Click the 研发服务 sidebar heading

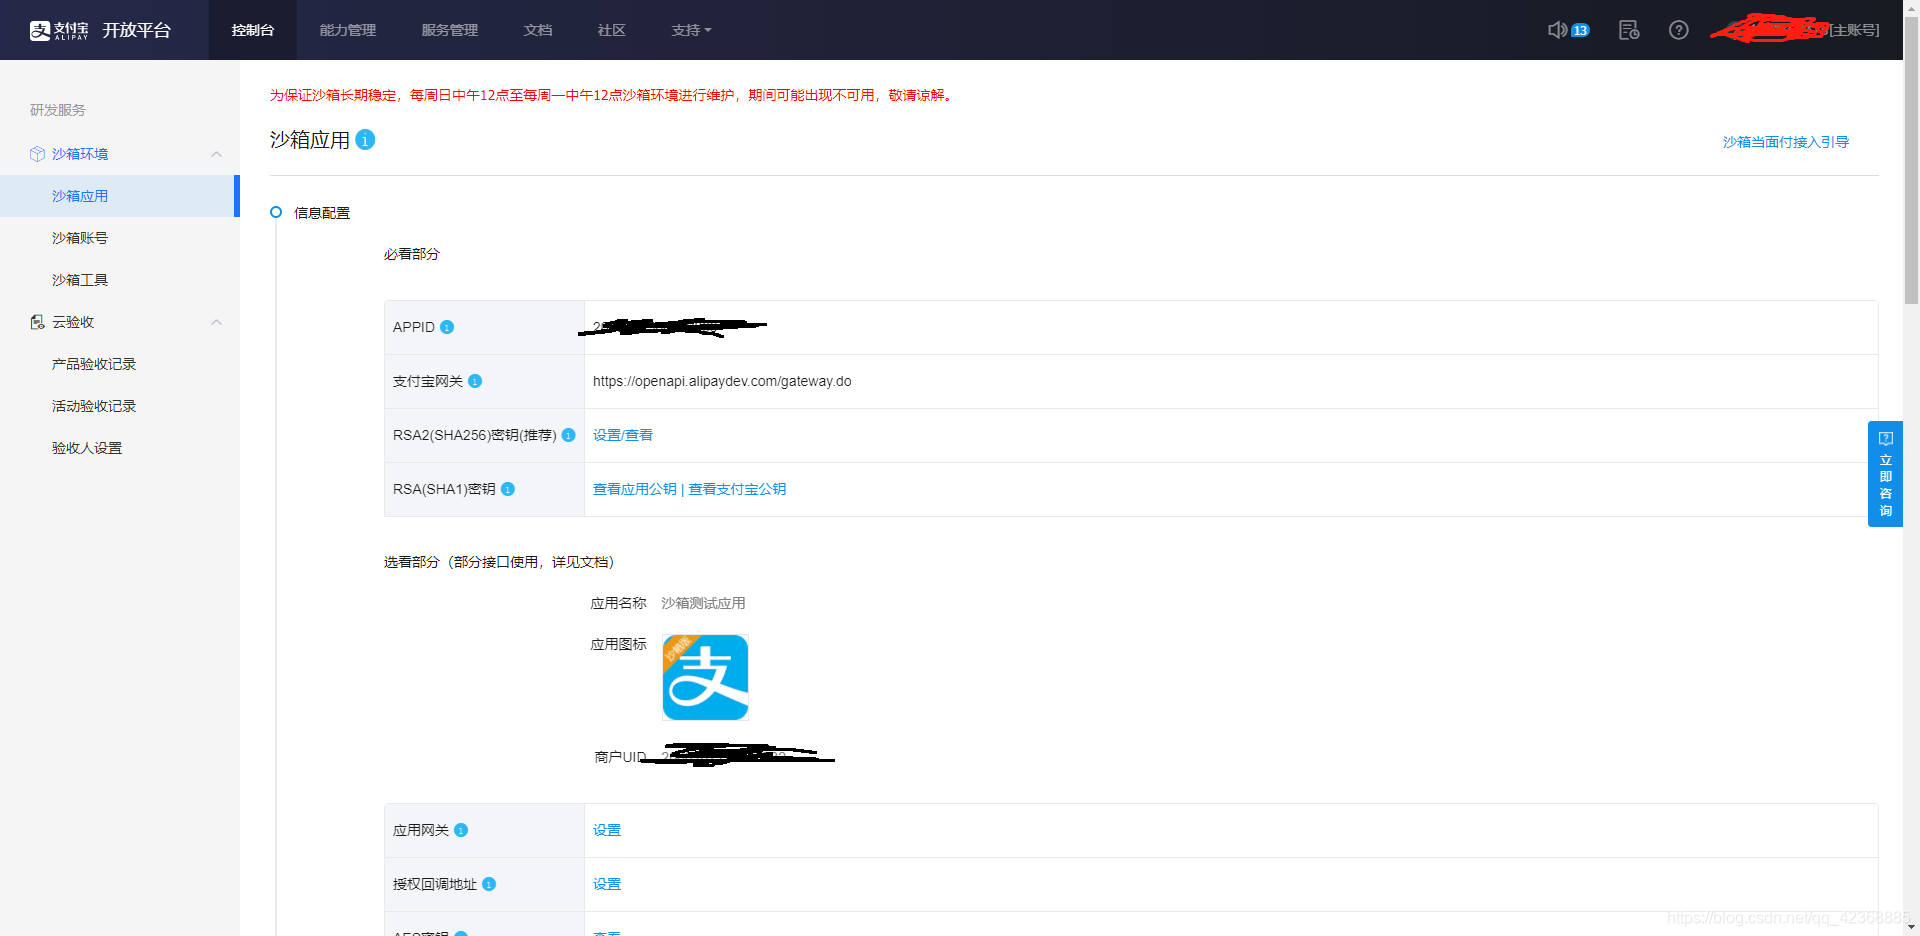click(x=58, y=110)
